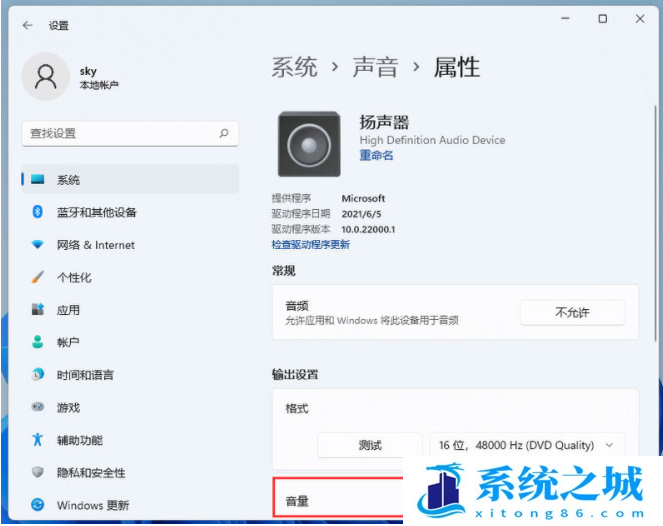Image resolution: width=663 pixels, height=526 pixels.
Task: Open Privacy and security settings
Action: pyautogui.click(x=90, y=473)
